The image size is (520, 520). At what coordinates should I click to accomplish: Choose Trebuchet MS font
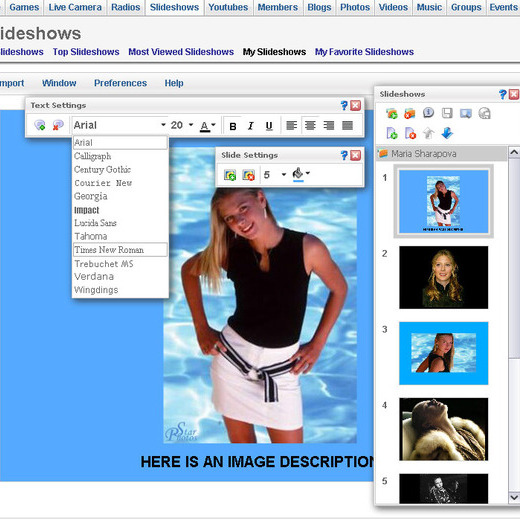click(x=120, y=263)
